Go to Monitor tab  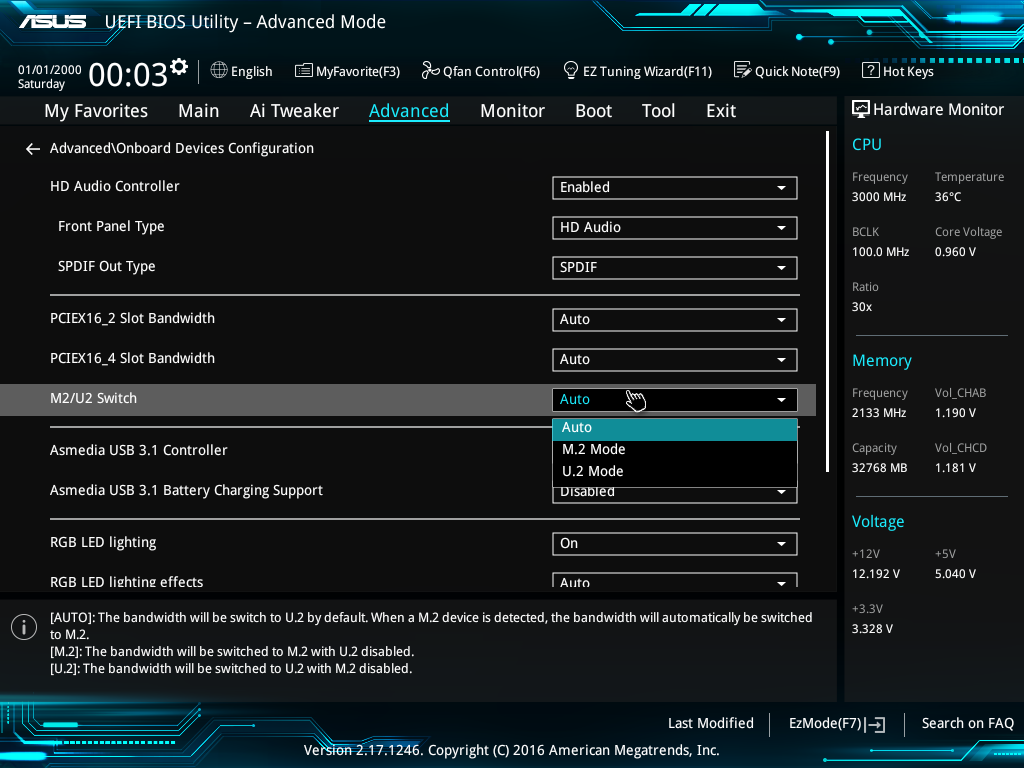[513, 111]
